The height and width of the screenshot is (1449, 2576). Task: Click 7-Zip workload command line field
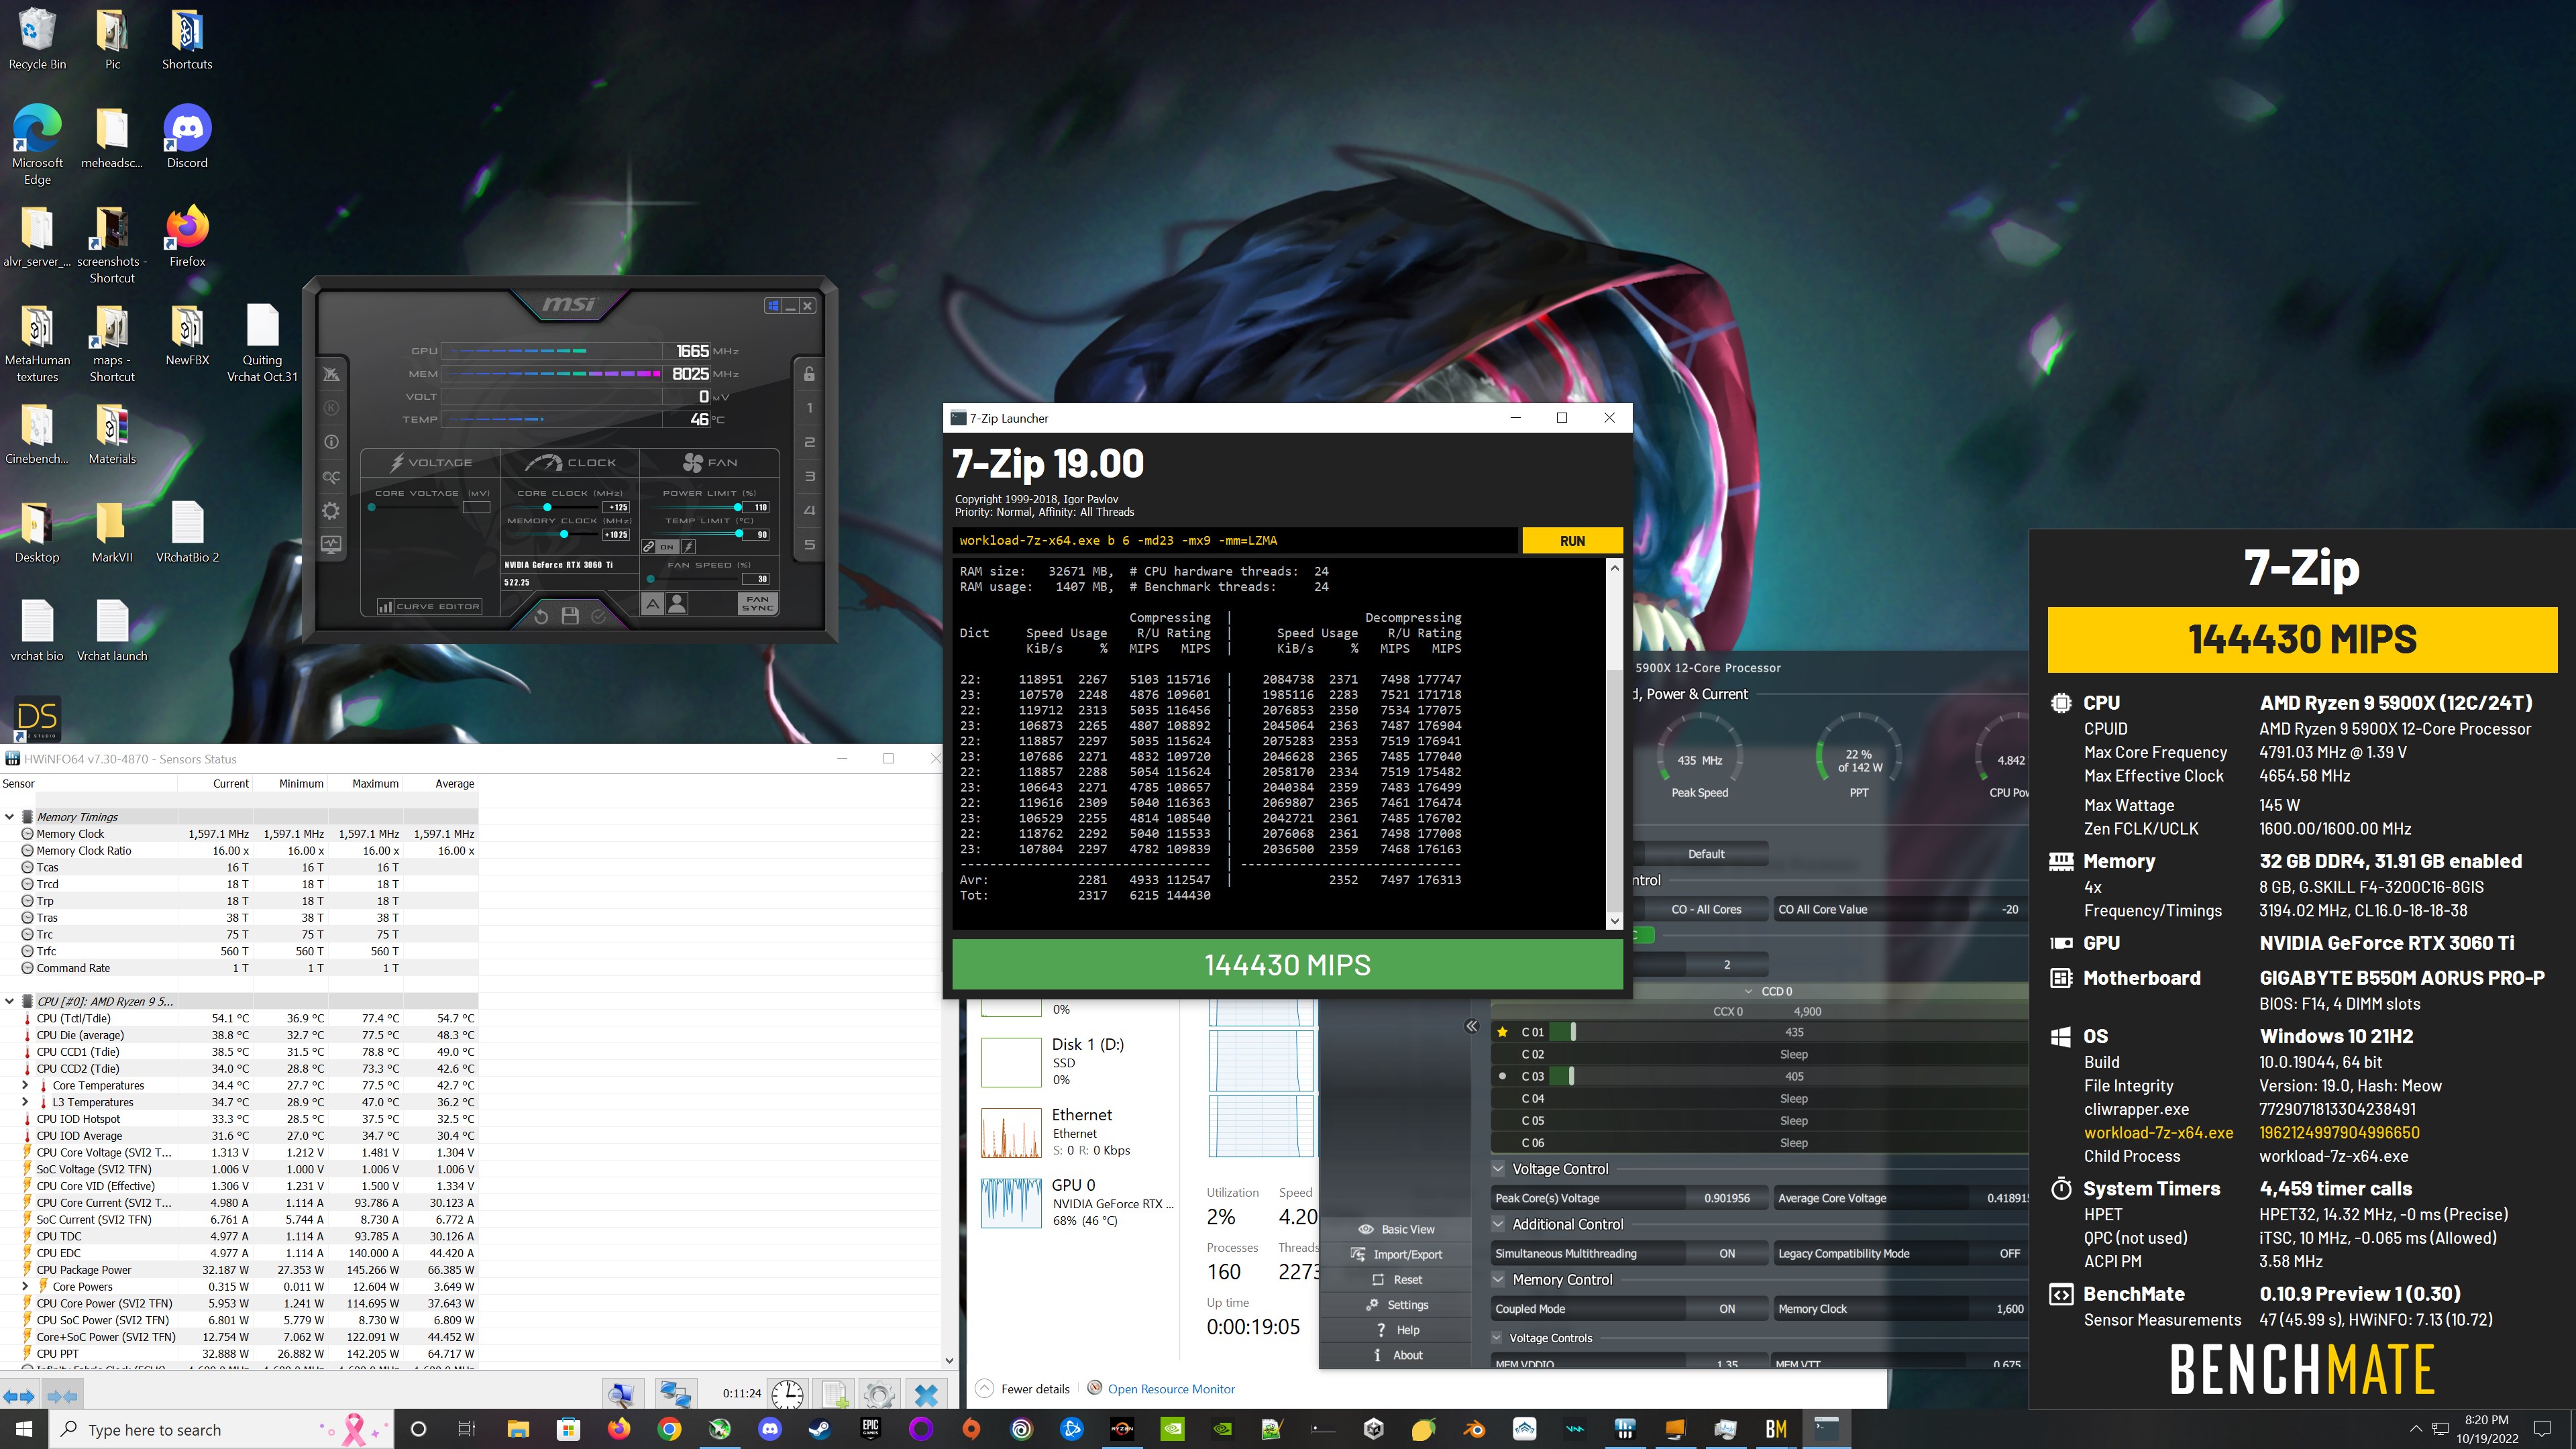[1236, 541]
